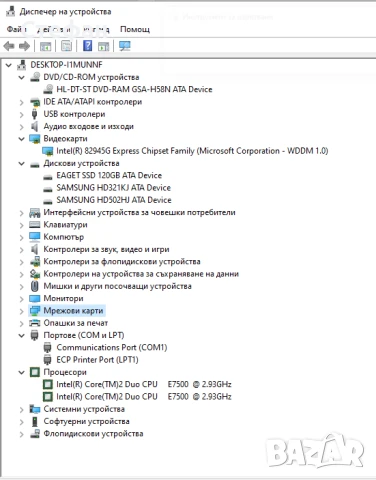
Task: Click the Системни устройства icon
Action: (x=35, y=409)
